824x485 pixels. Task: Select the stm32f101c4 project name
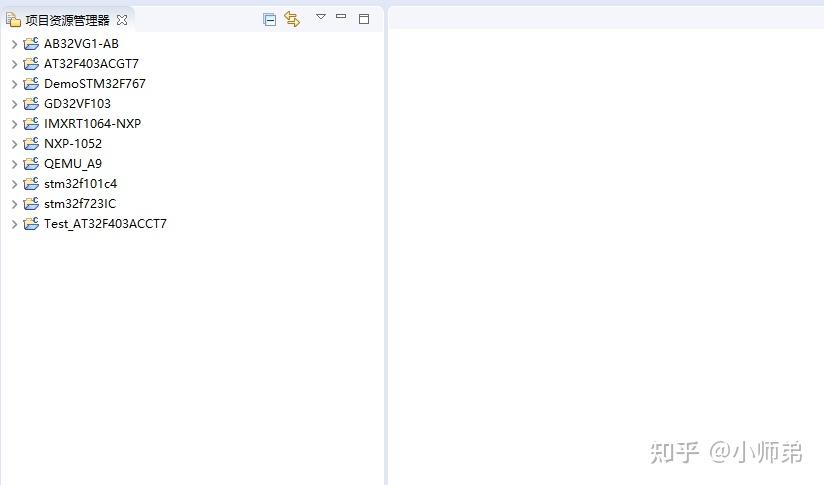pyautogui.click(x=80, y=183)
